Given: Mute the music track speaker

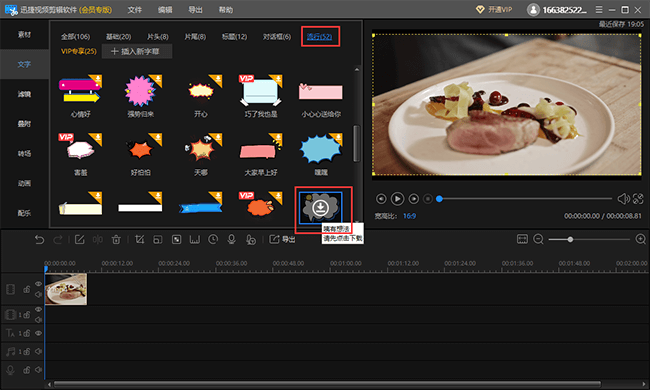Looking at the screenshot, I should tap(38, 351).
